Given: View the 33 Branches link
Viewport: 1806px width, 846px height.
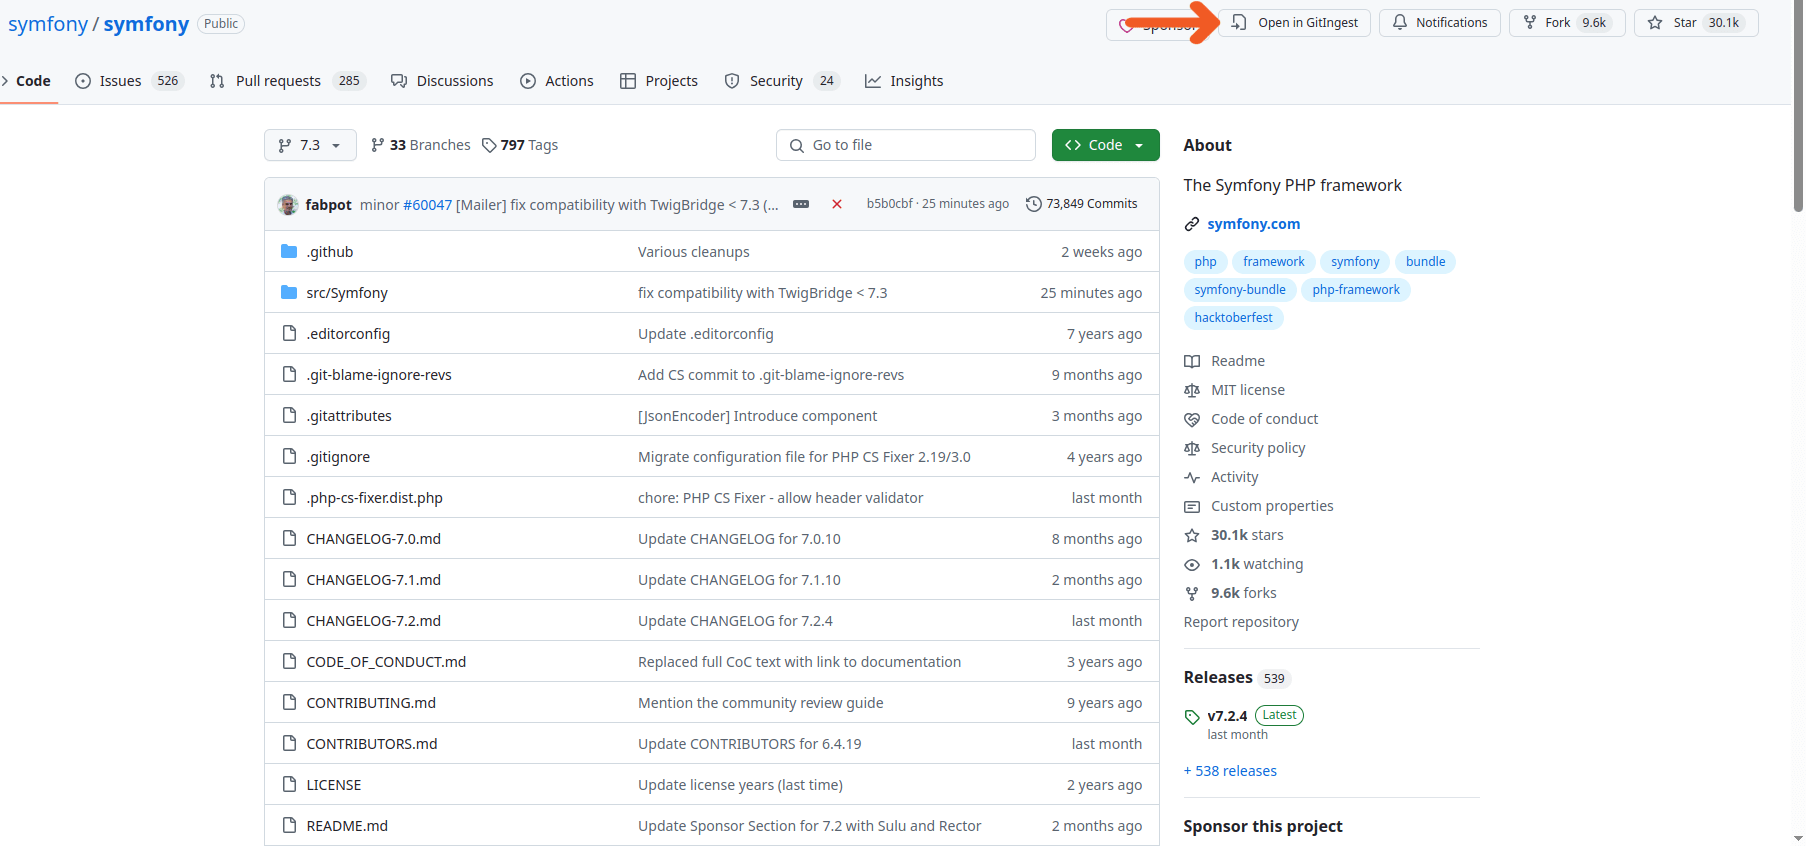Looking at the screenshot, I should point(420,145).
